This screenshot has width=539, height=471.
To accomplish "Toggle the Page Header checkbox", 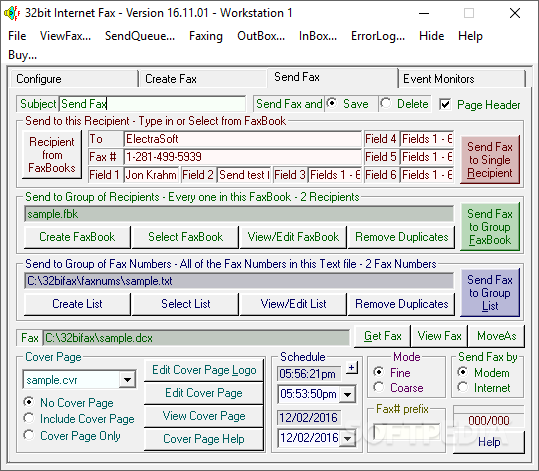I will pyautogui.click(x=445, y=104).
